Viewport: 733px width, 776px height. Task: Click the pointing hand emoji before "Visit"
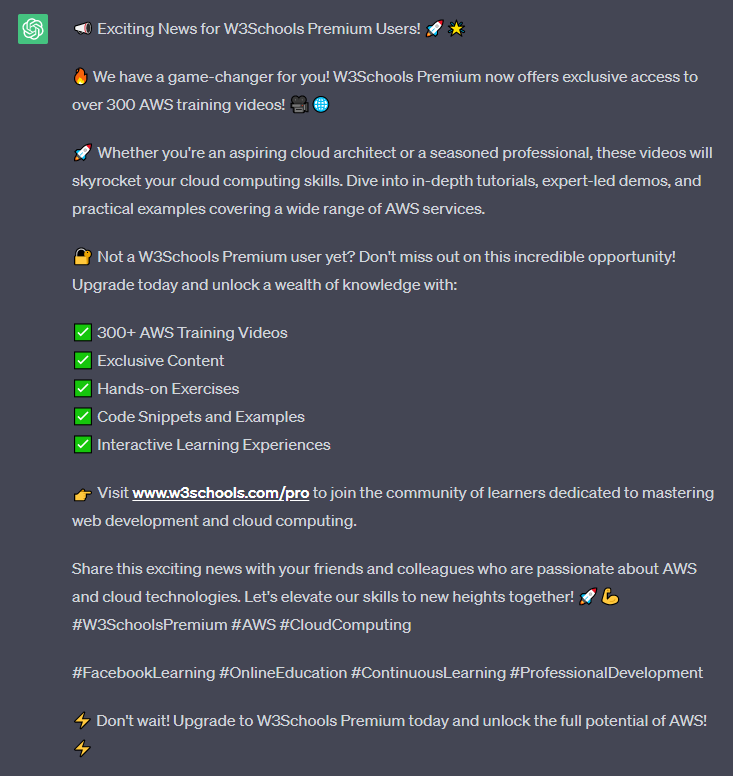click(82, 493)
